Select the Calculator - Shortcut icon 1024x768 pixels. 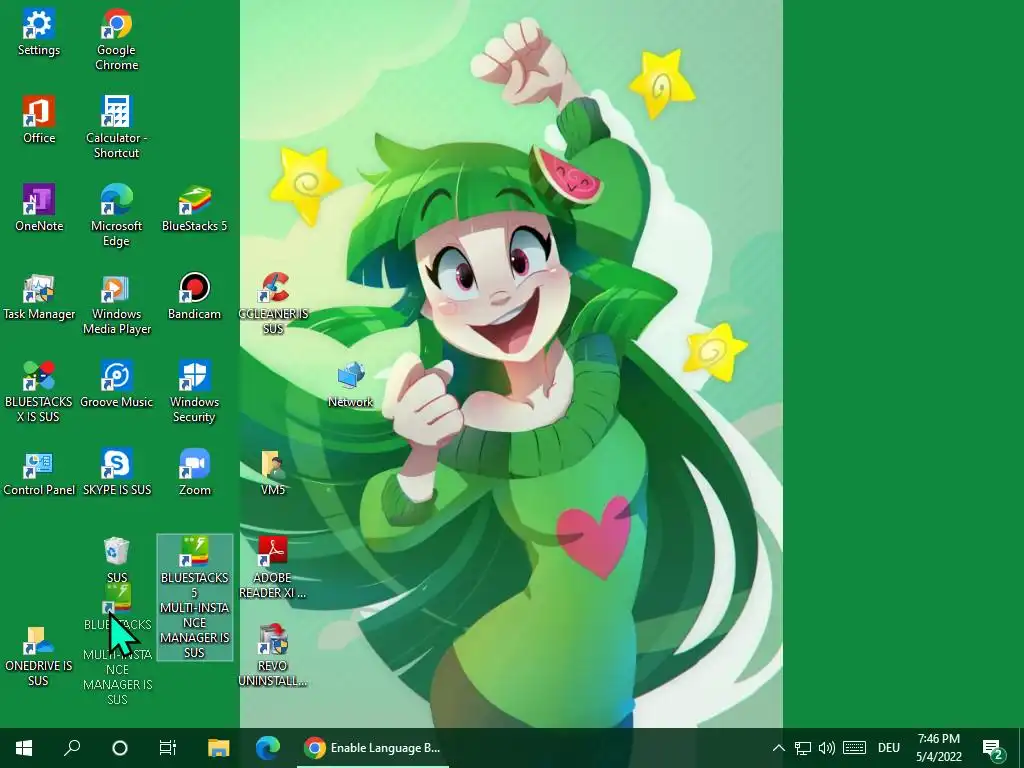pos(116,128)
